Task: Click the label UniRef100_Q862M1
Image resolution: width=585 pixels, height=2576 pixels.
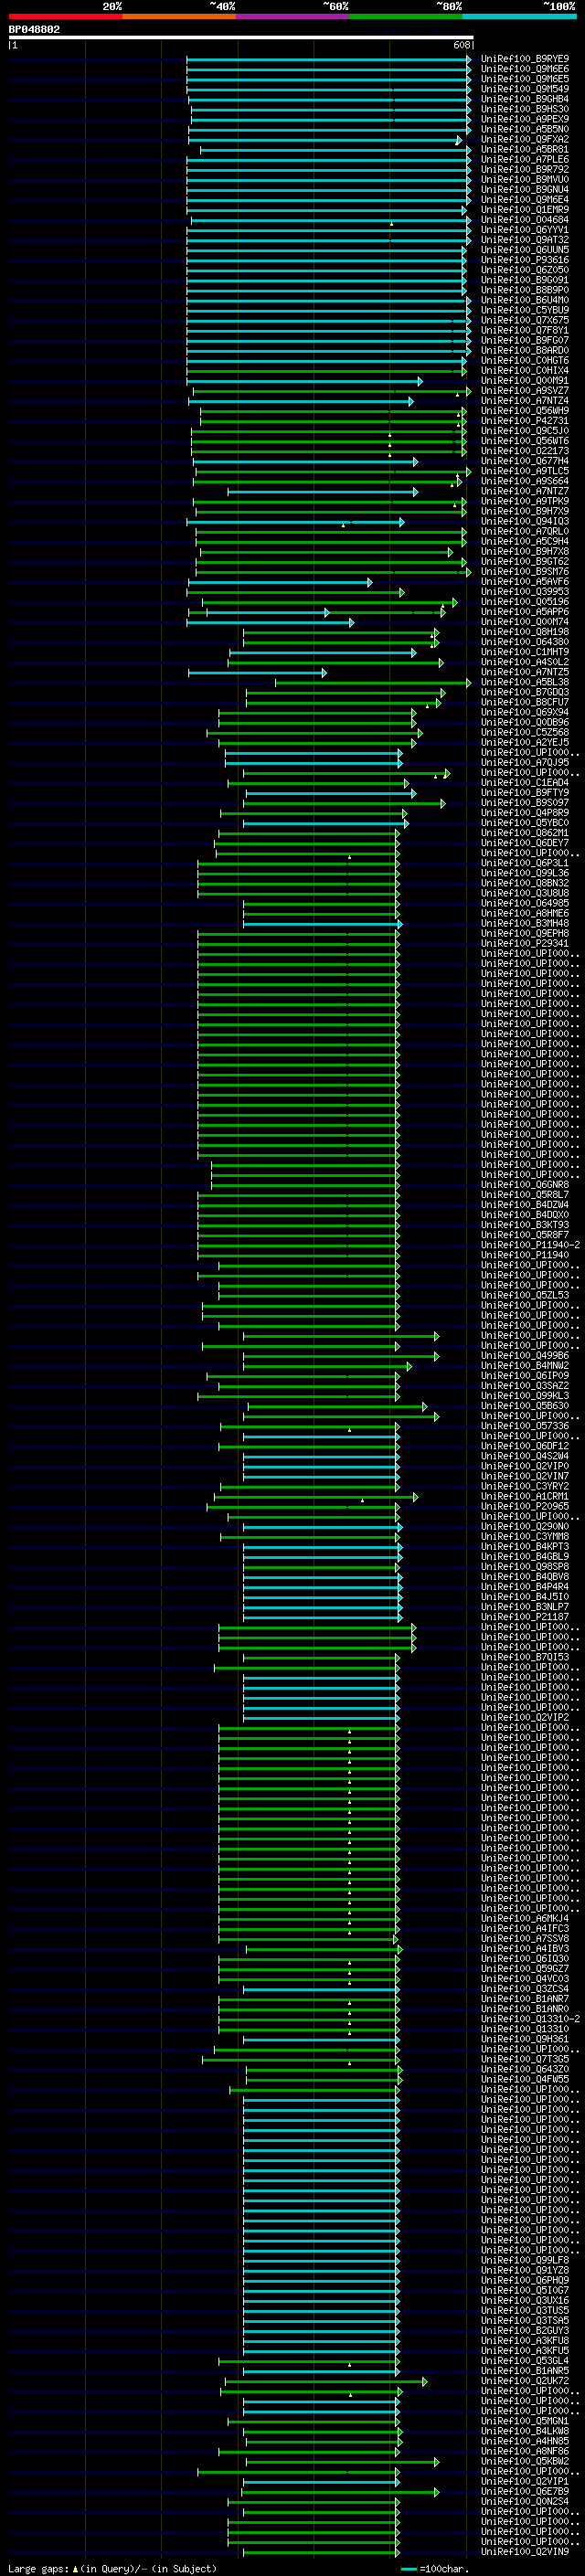Action: pos(525,833)
